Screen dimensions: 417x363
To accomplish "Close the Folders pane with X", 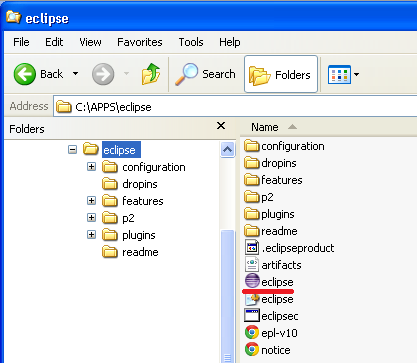I will [x=221, y=126].
